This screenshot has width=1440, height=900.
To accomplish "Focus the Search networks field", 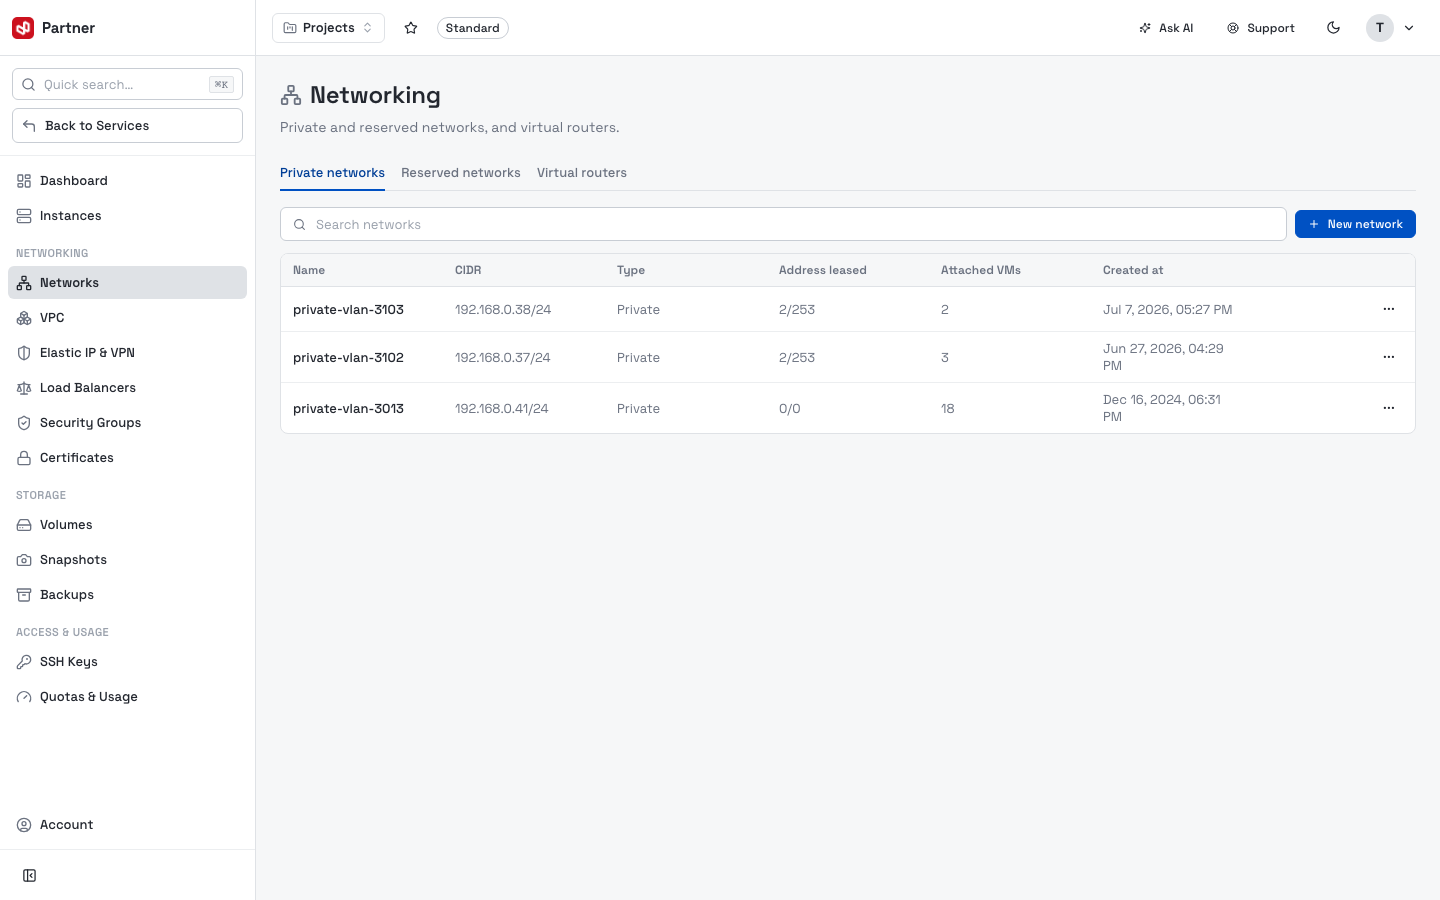I will (783, 224).
